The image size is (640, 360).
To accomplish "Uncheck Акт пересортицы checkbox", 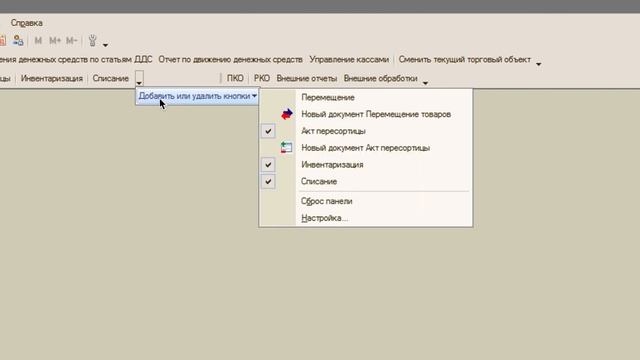I will [x=268, y=131].
